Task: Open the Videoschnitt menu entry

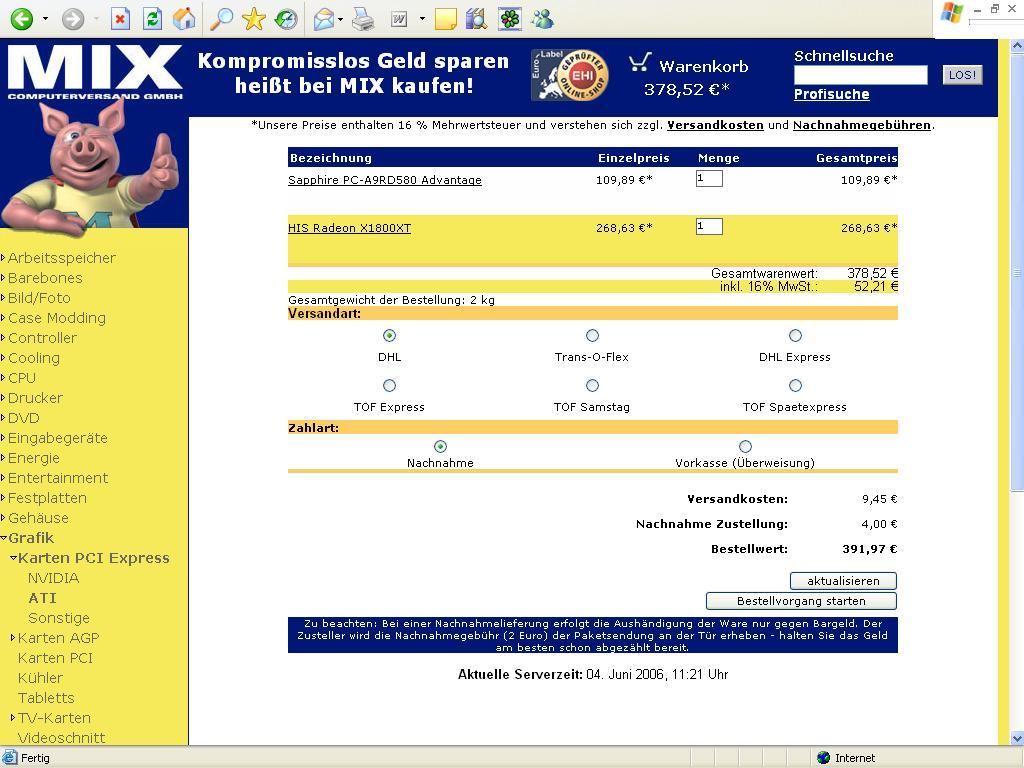Action: click(61, 738)
